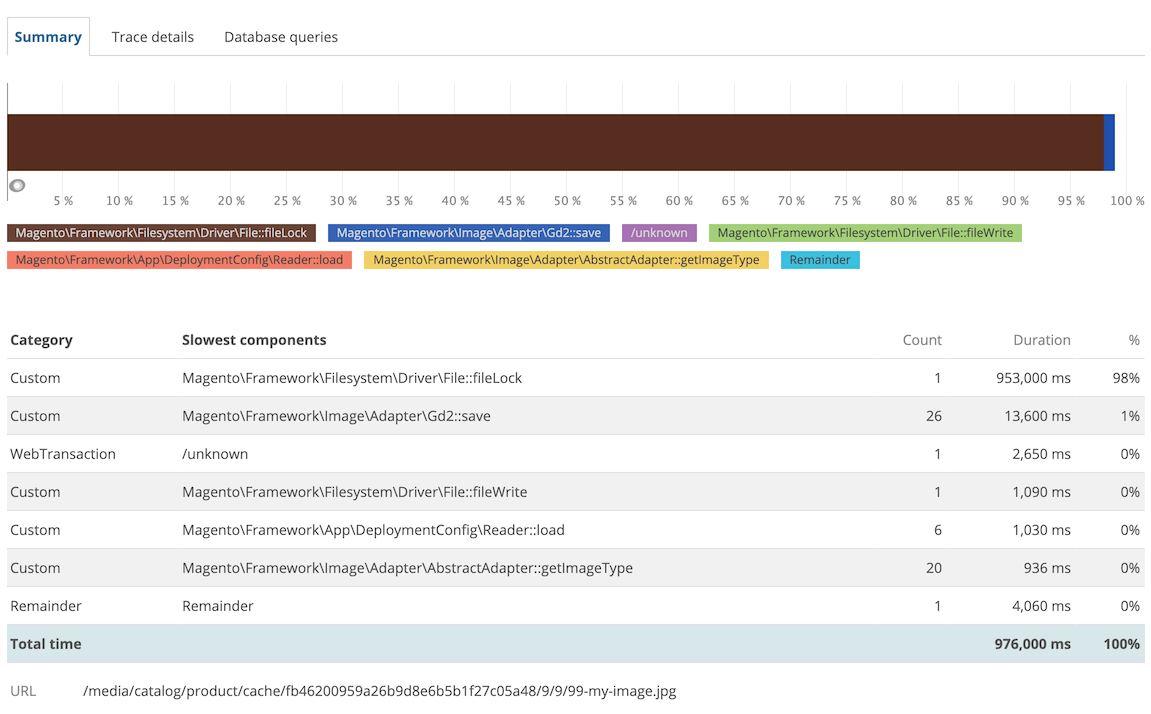1151x714 pixels.
Task: Click the 50 % axis label
Action: (567, 201)
